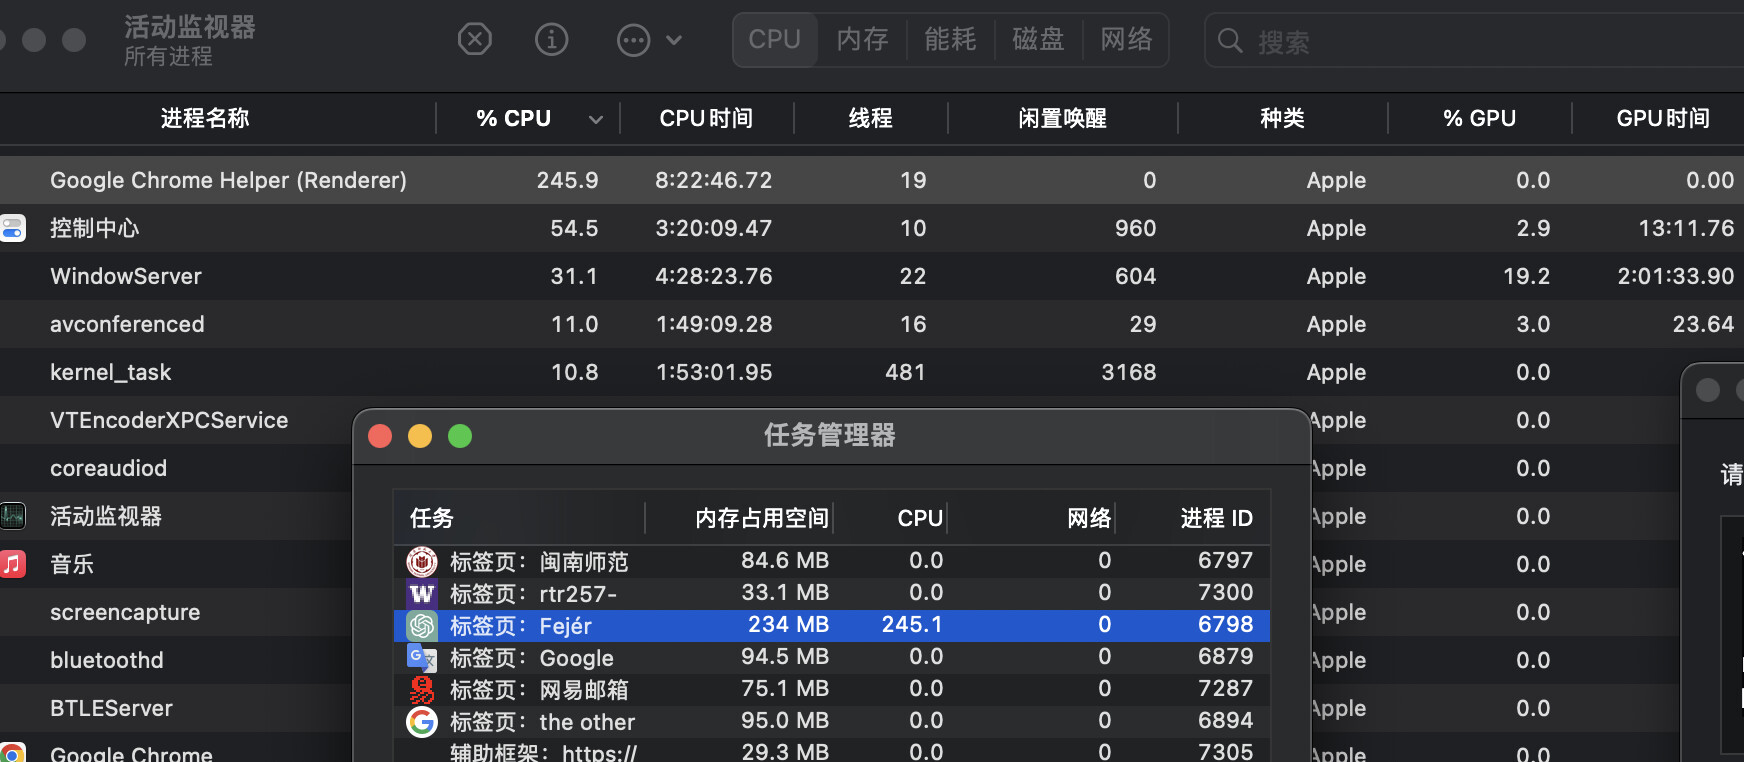Click the 'the other' tab Google favicon
The height and width of the screenshot is (762, 1744).
(x=422, y=721)
